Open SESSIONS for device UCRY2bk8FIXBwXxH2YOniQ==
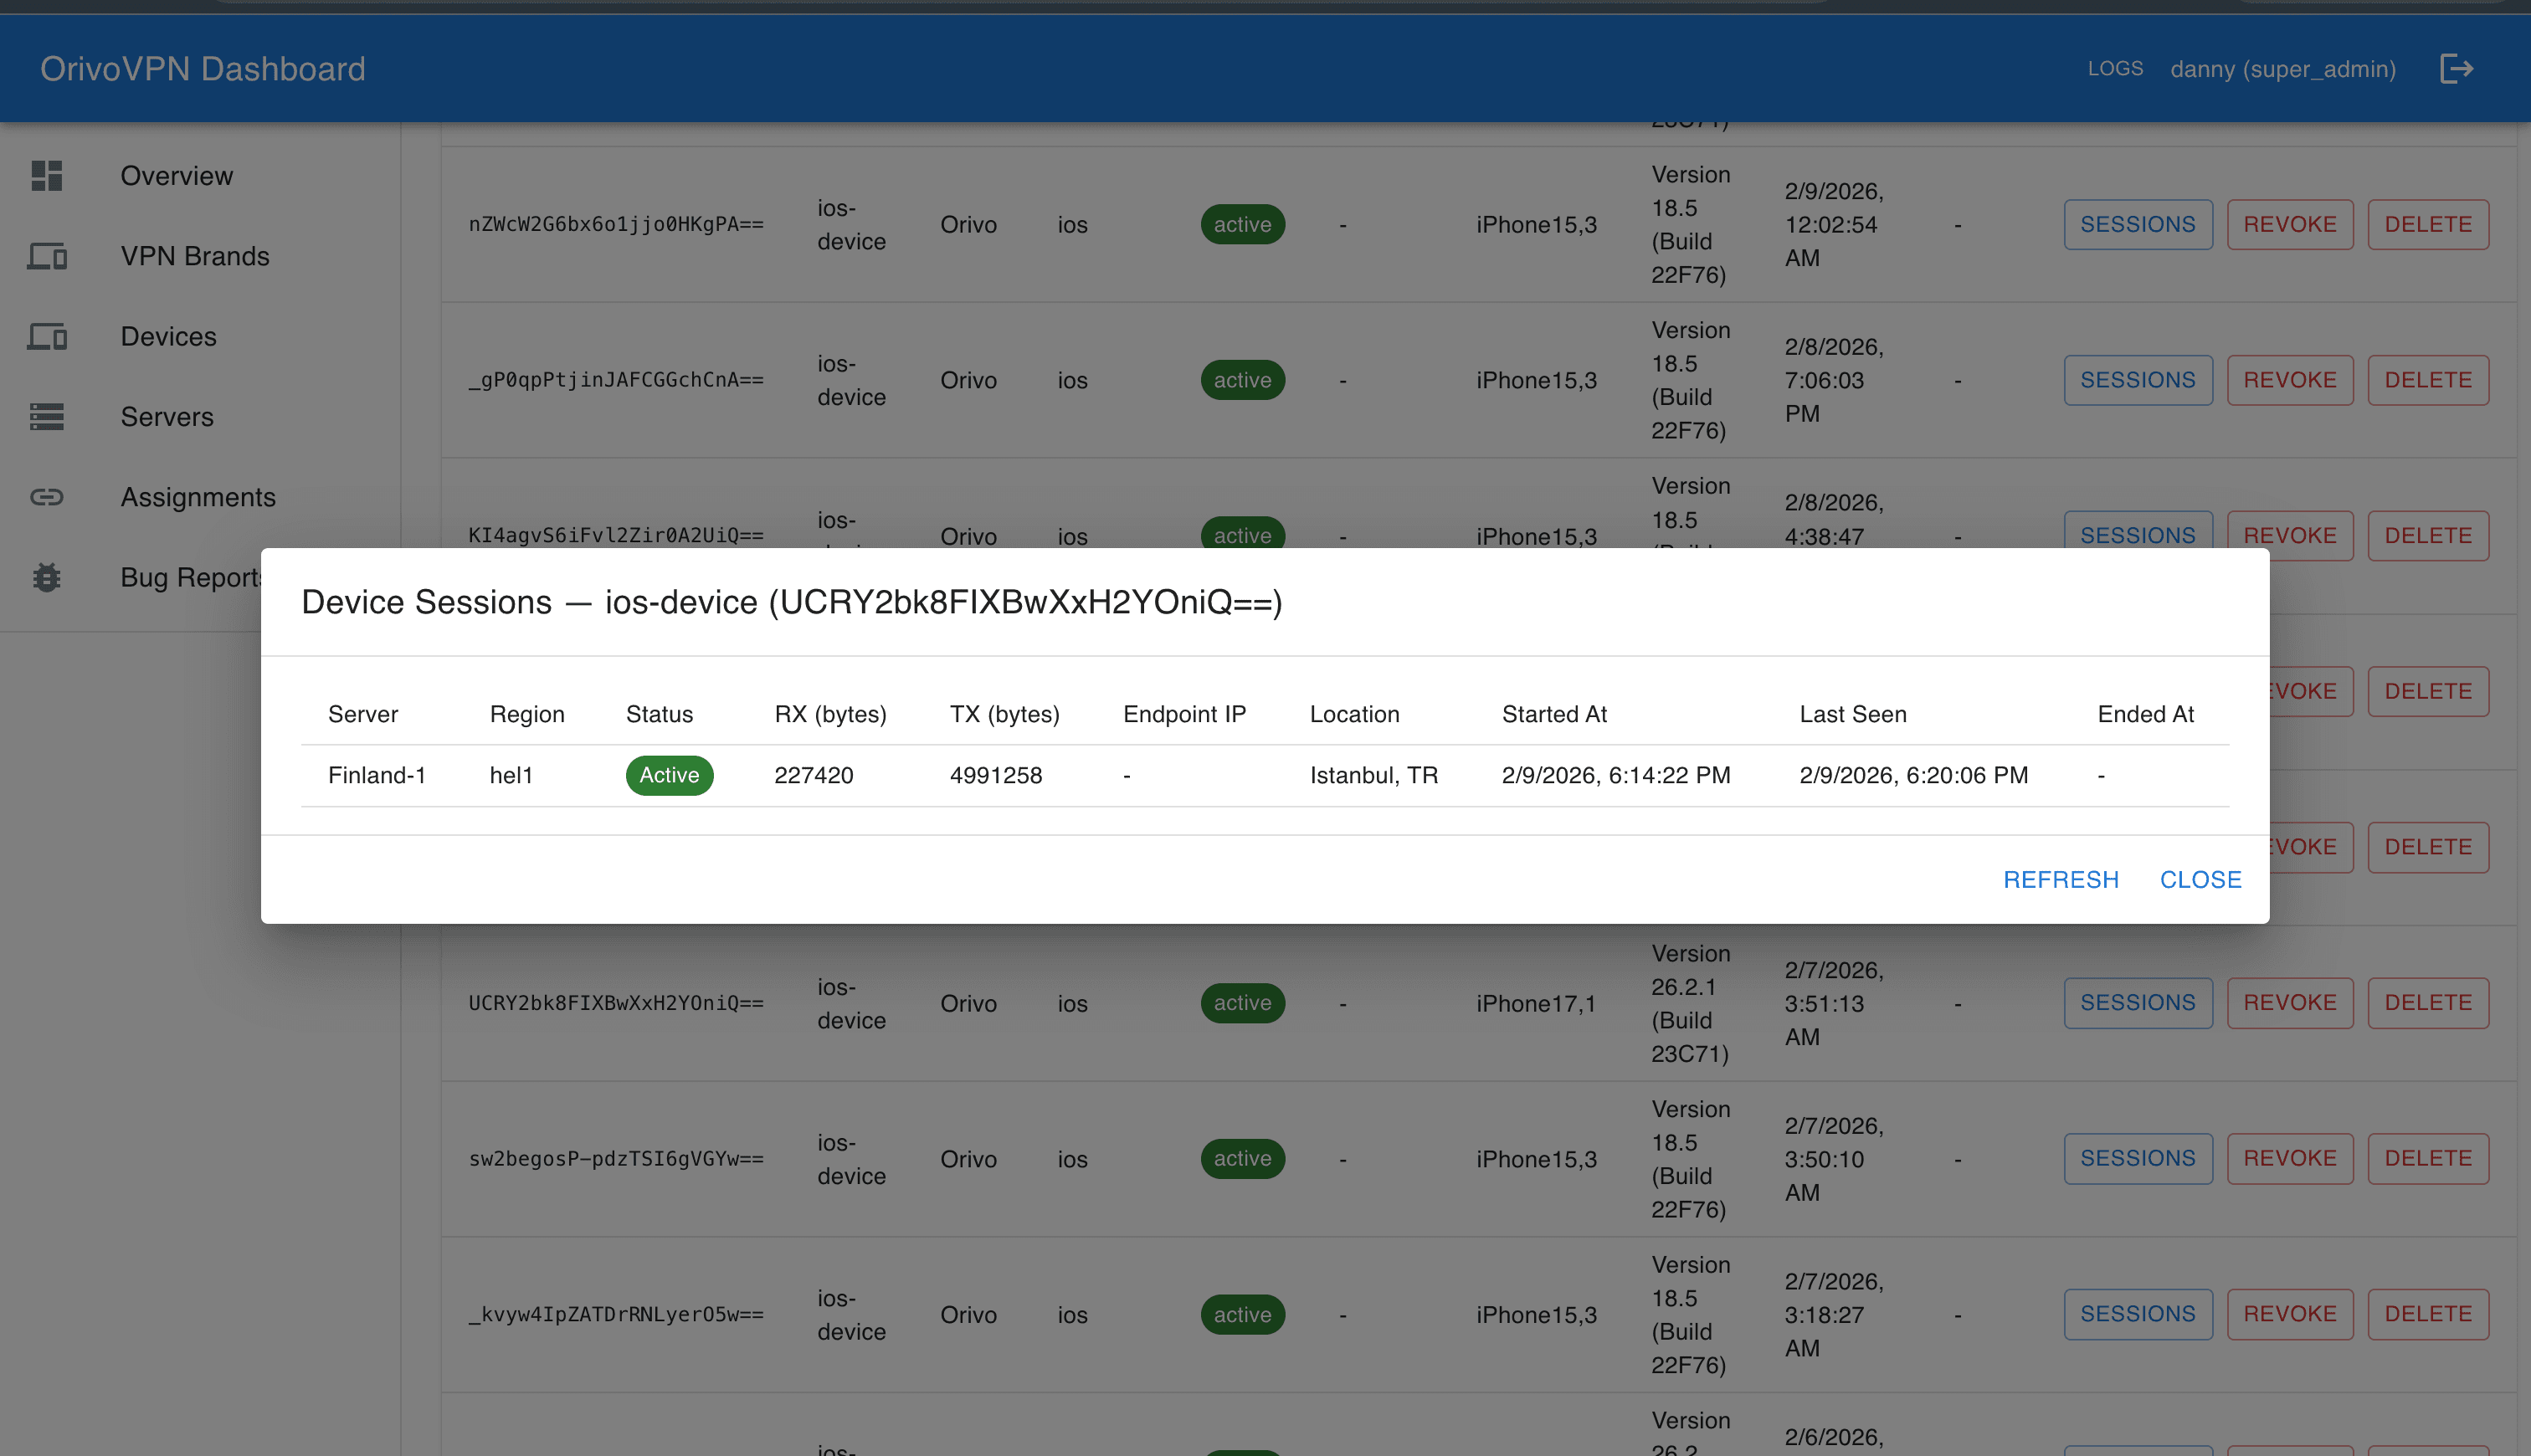 2138,1002
